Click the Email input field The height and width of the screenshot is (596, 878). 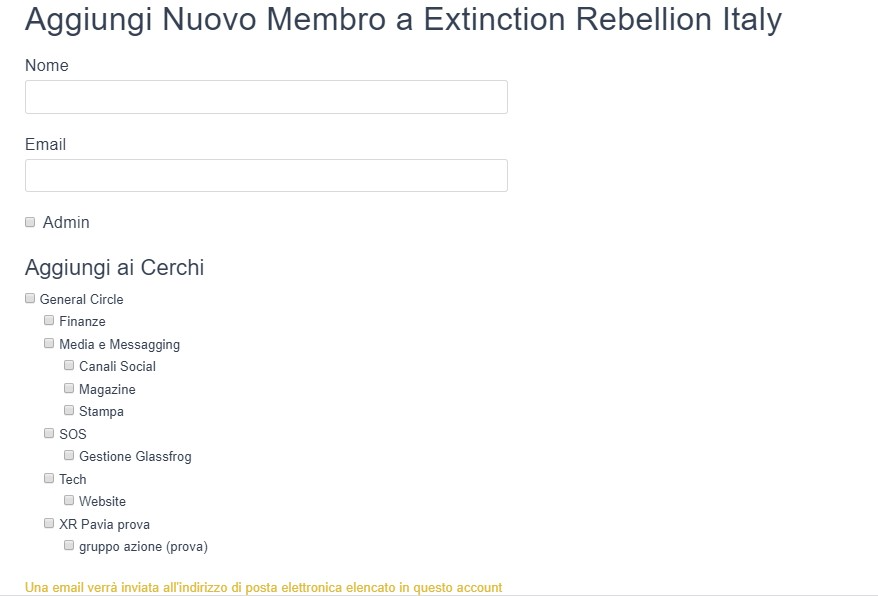(266, 175)
